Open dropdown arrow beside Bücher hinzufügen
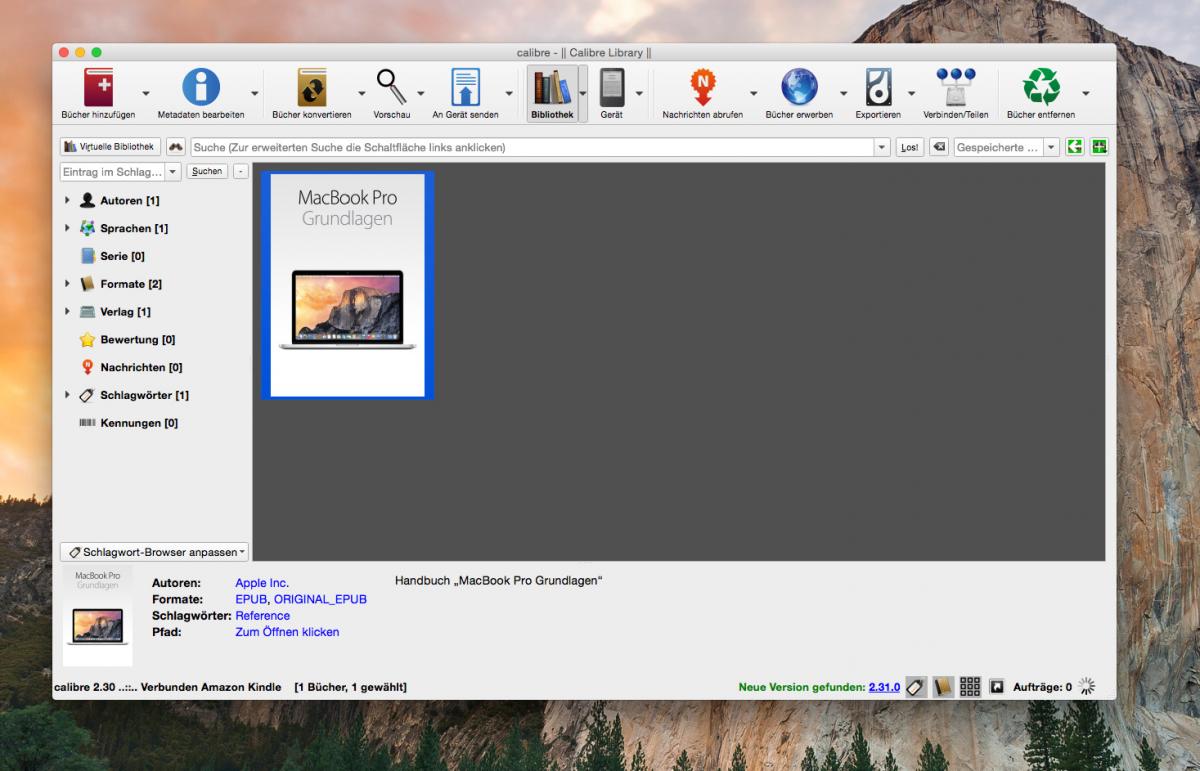Image resolution: width=1200 pixels, height=771 pixels. (x=146, y=93)
